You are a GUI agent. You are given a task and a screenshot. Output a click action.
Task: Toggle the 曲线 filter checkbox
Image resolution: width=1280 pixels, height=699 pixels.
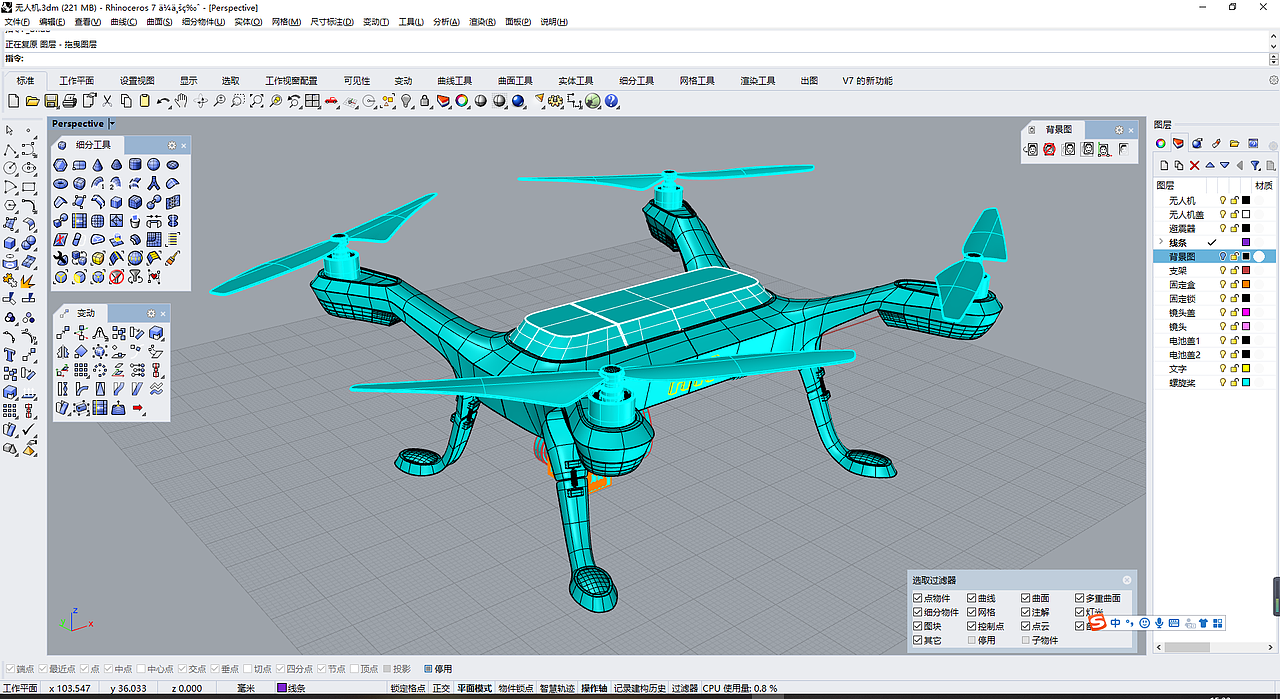(x=972, y=598)
